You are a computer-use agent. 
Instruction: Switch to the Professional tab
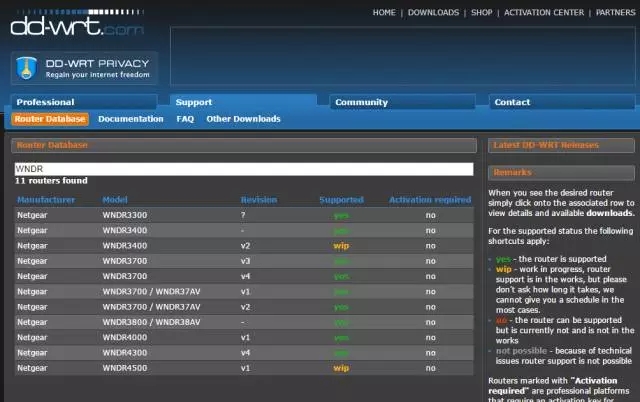coord(84,102)
